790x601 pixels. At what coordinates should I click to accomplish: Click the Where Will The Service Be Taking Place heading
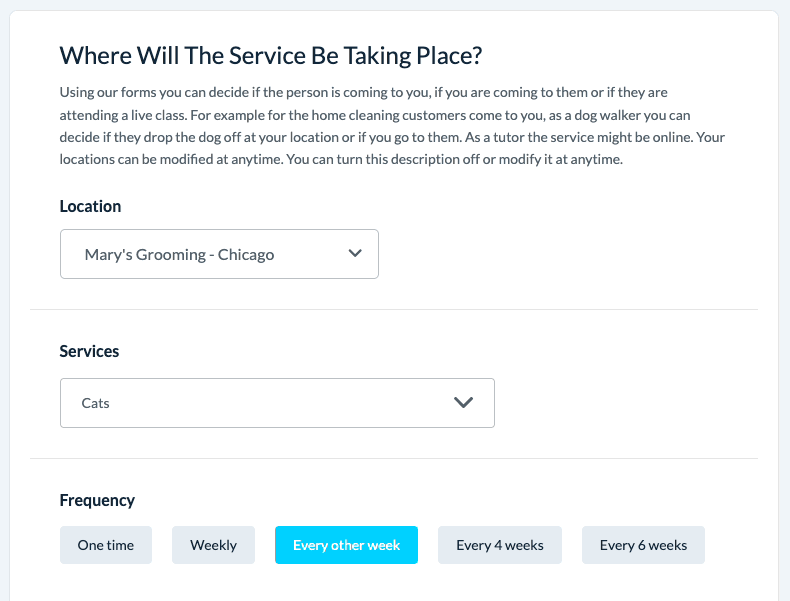click(x=272, y=55)
